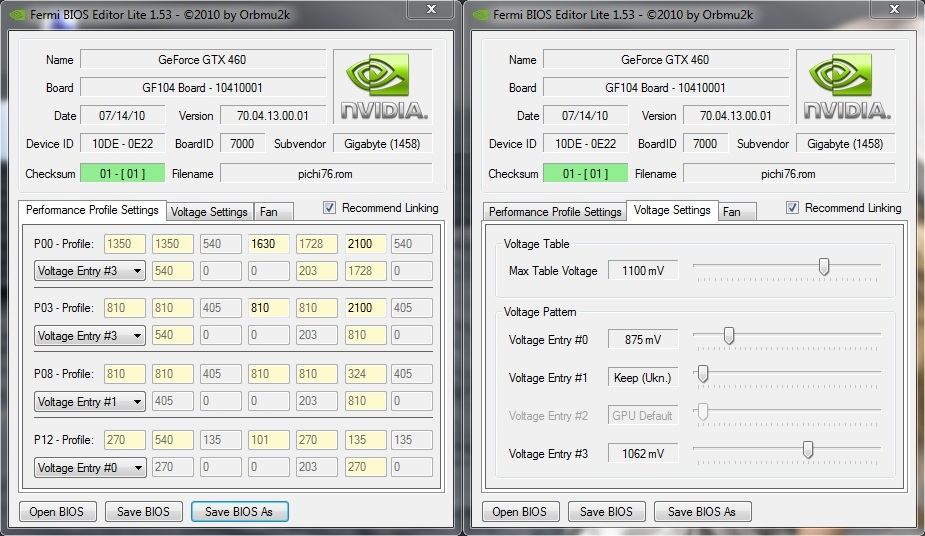
Task: Click Voltage Entry #3 slider handle
Action: click(808, 449)
